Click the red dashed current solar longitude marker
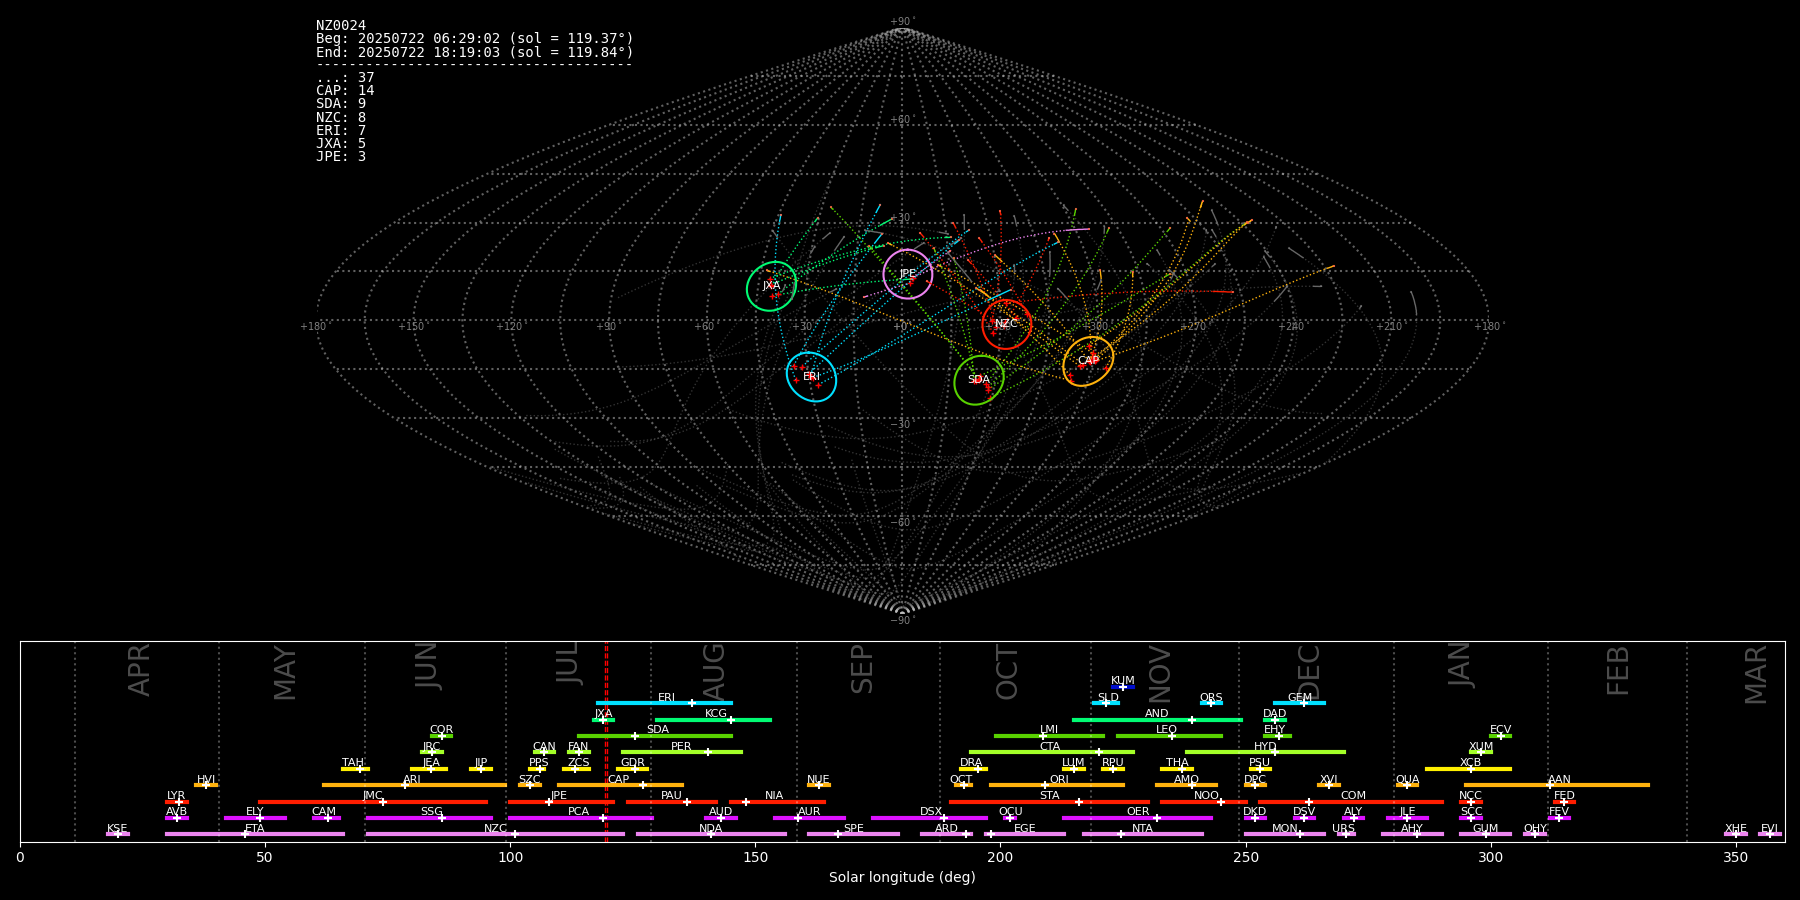Screen dimensions: 1800x900 [606, 741]
